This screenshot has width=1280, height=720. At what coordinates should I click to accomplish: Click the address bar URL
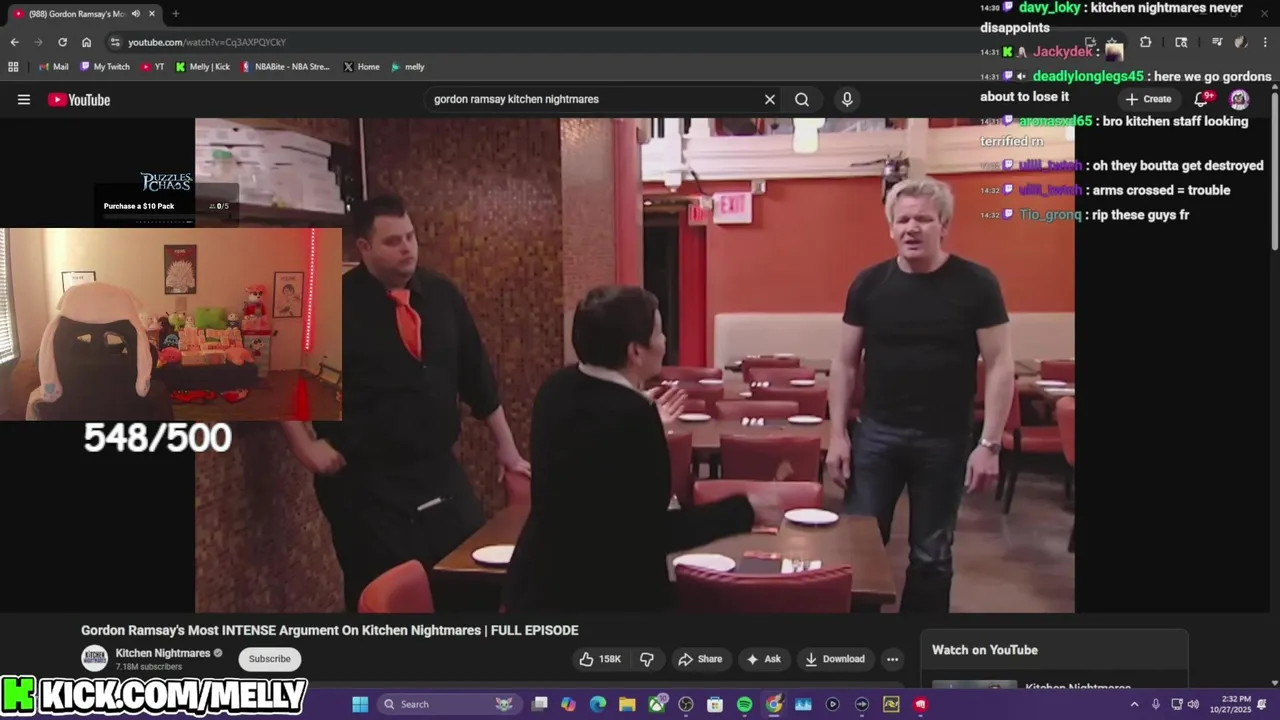tap(207, 42)
